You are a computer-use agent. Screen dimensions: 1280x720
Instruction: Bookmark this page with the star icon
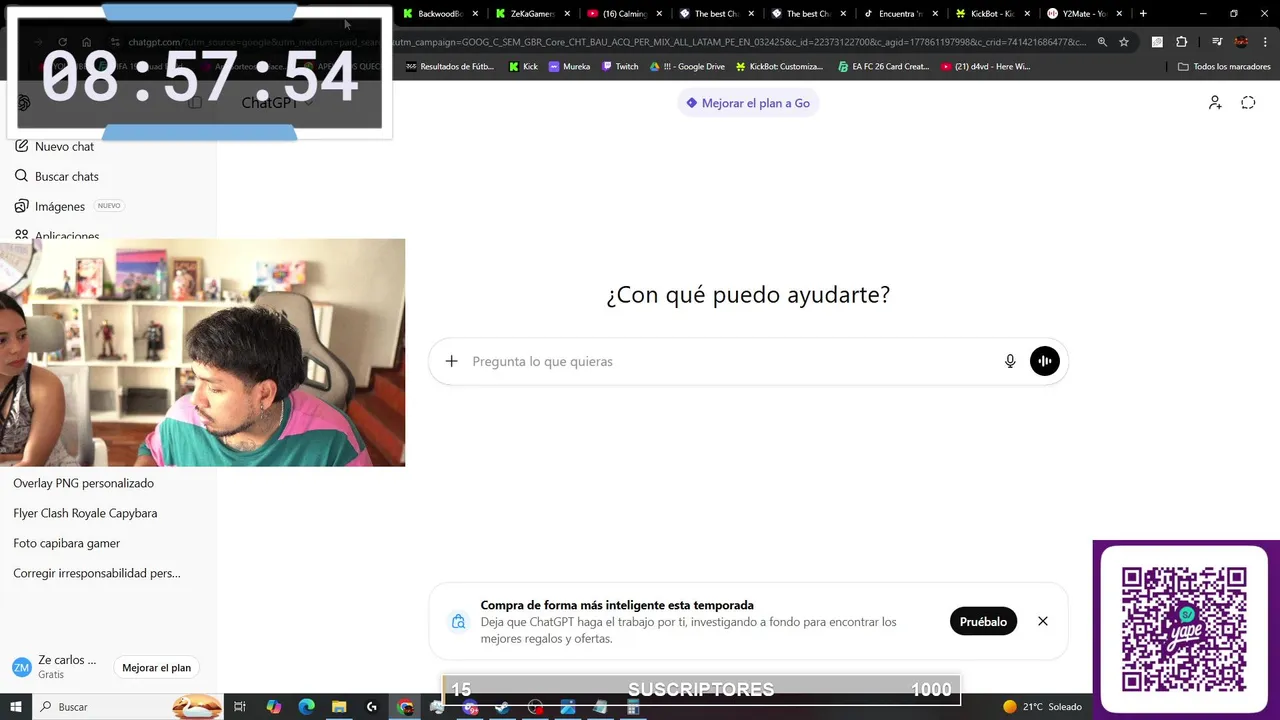(1124, 42)
